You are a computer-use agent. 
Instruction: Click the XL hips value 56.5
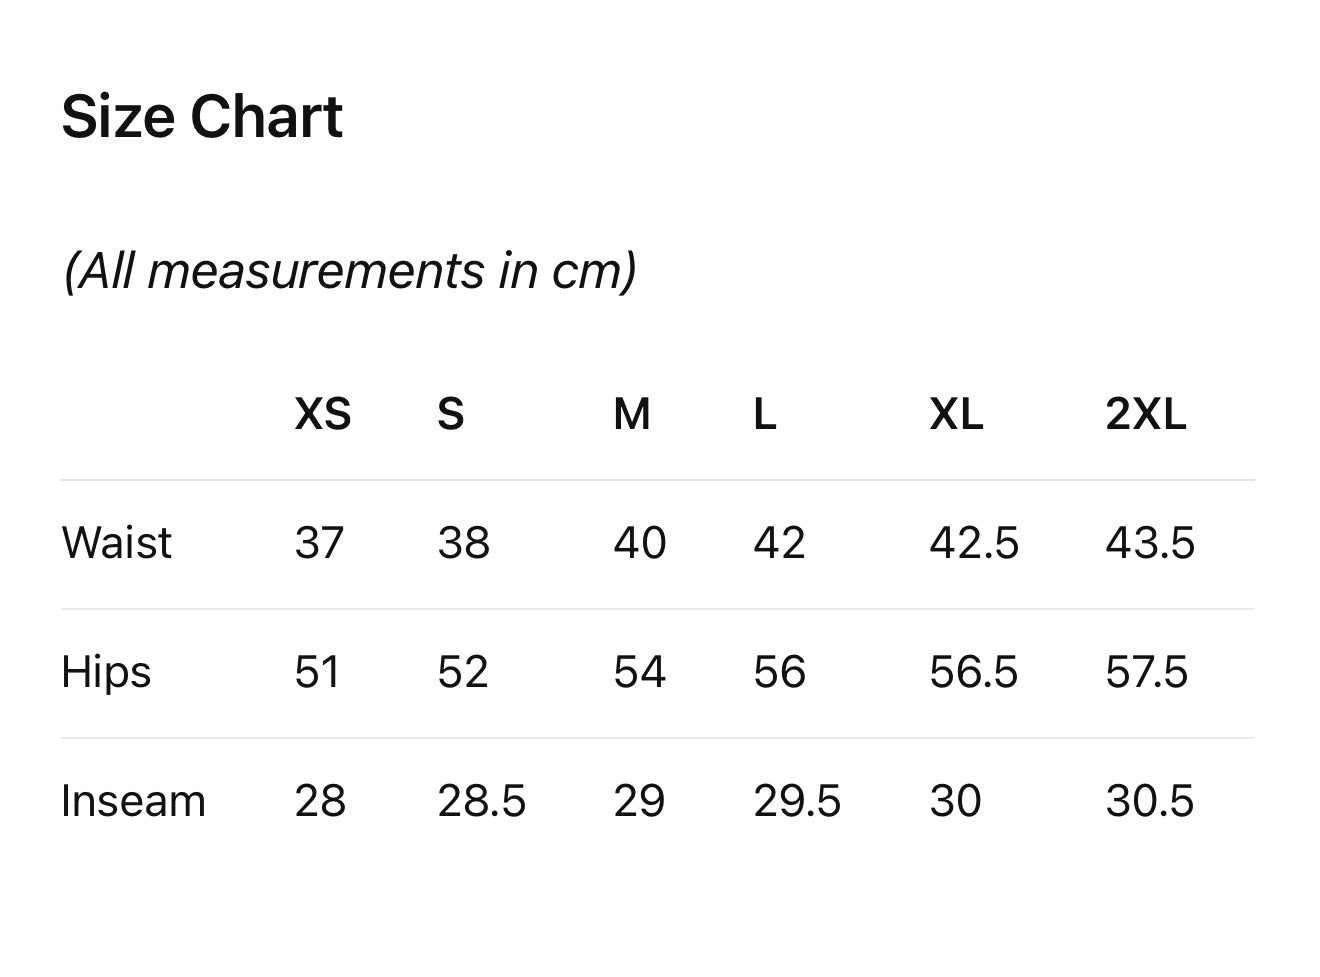[x=974, y=672]
